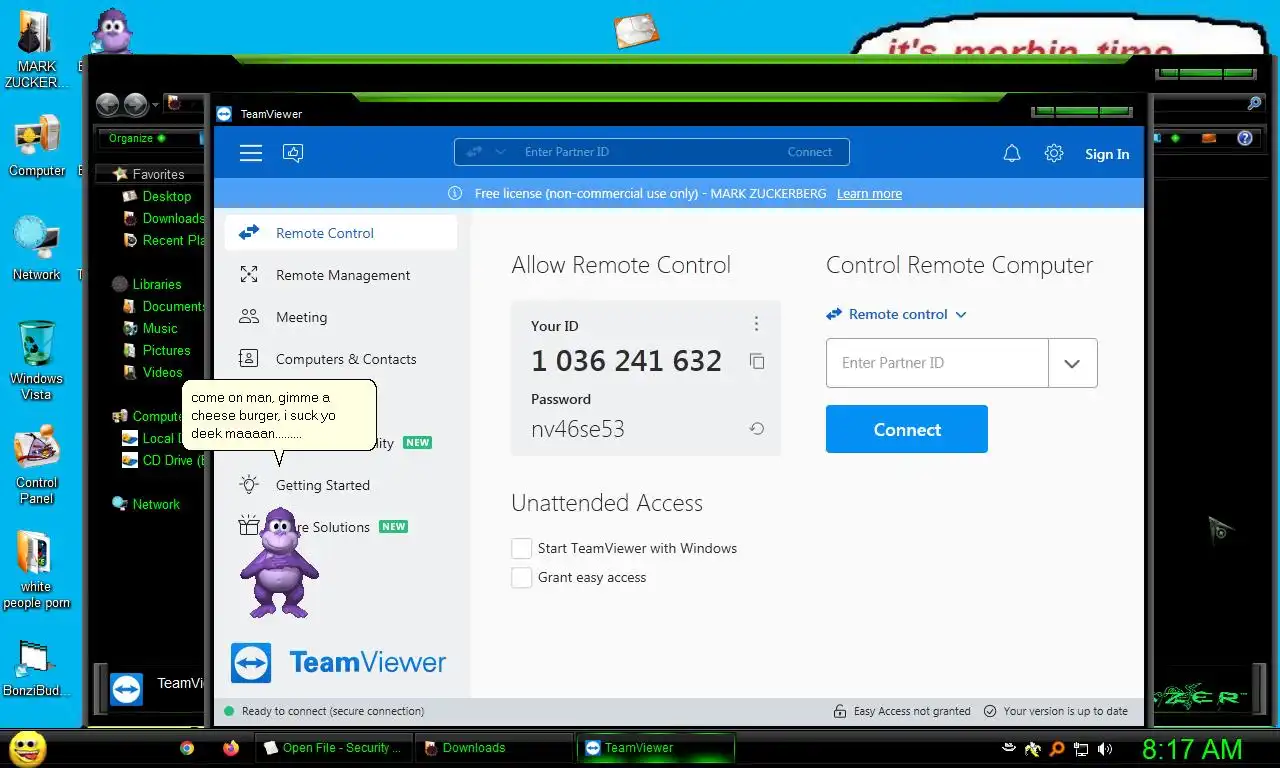Screen dimensions: 1280x768
Task: Select the BonziBud... desktop shortcut
Action: click(37, 668)
